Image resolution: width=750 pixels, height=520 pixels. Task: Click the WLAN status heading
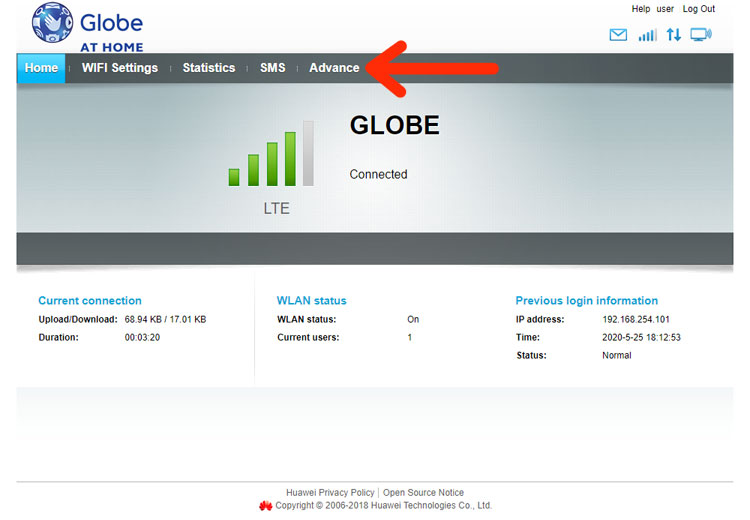pos(311,300)
